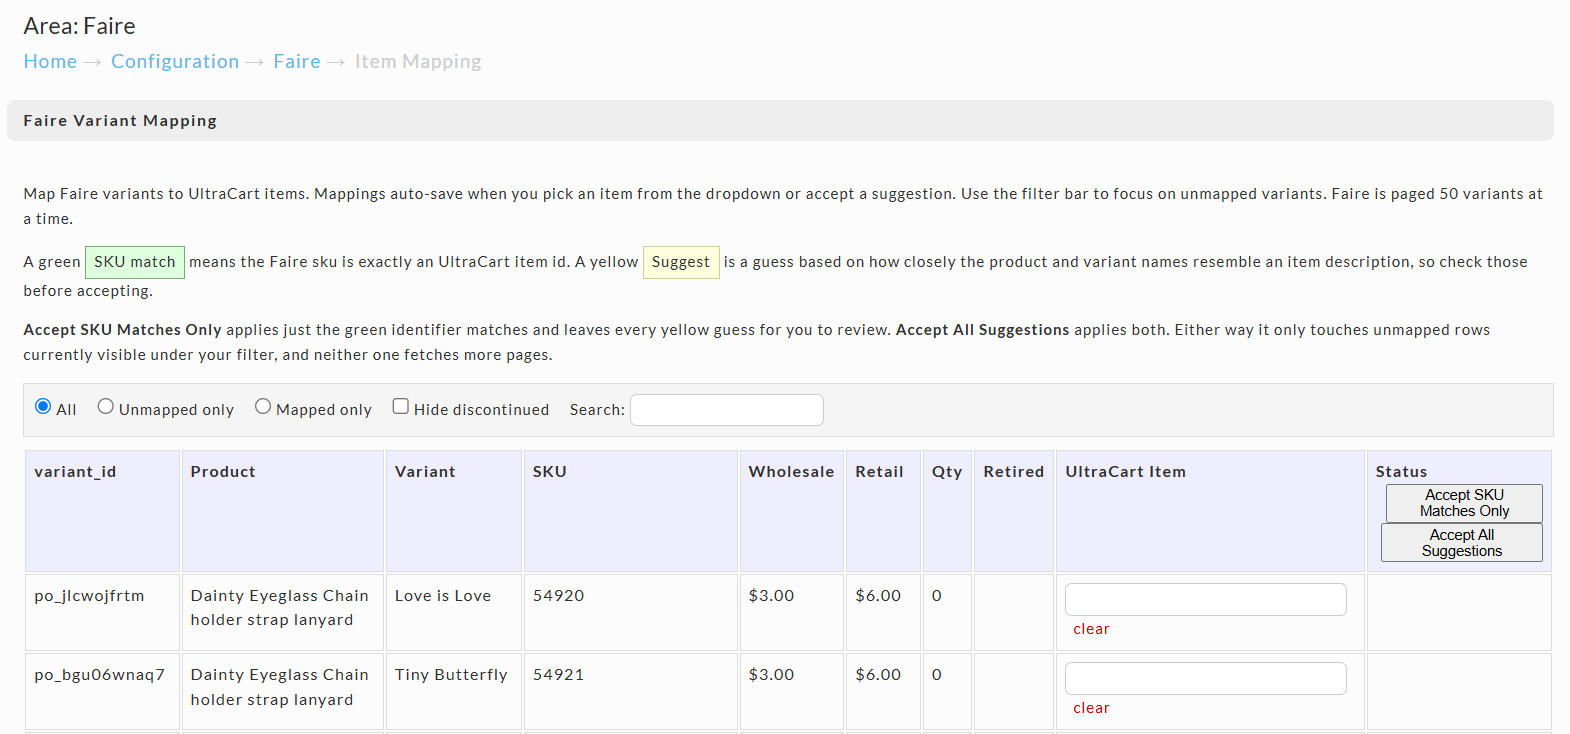This screenshot has width=1570, height=734.
Task: Click the Item Mapping breadcrumb text
Action: pyautogui.click(x=418, y=61)
